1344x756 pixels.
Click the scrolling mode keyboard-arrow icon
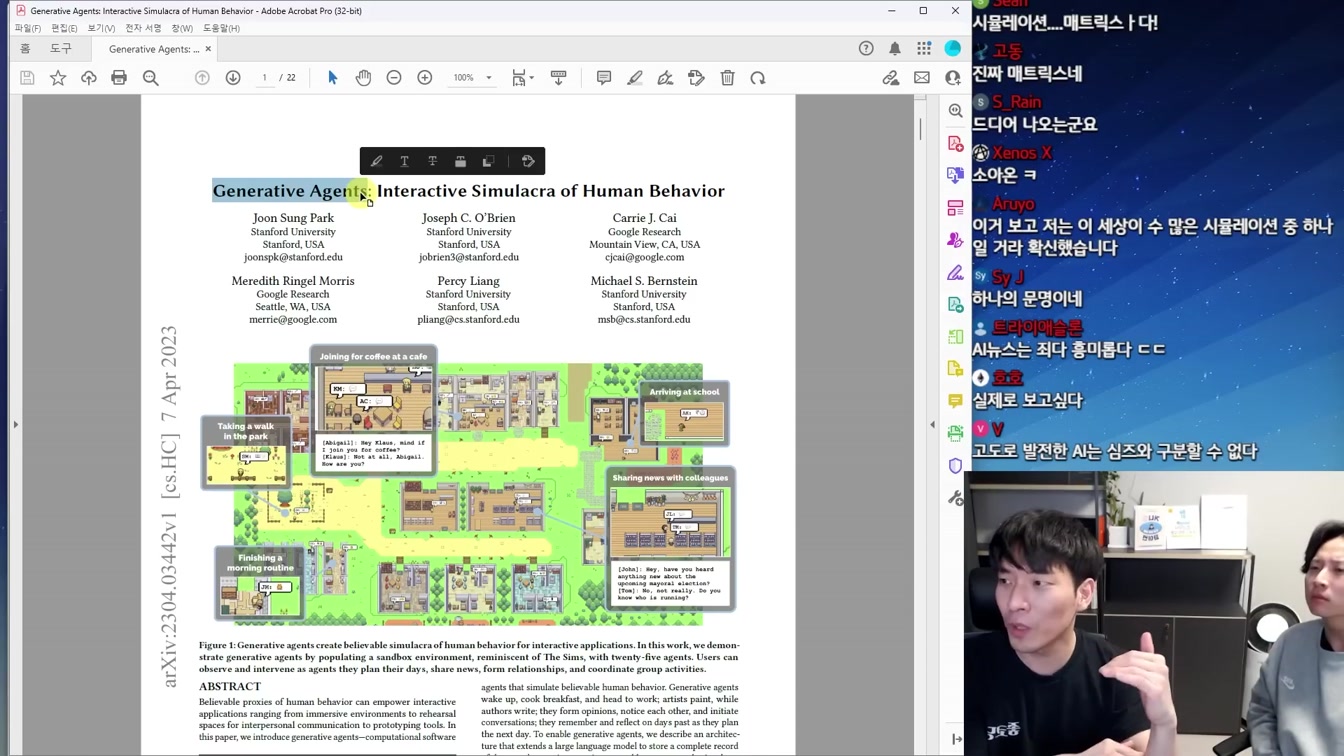pyautogui.click(x=558, y=78)
